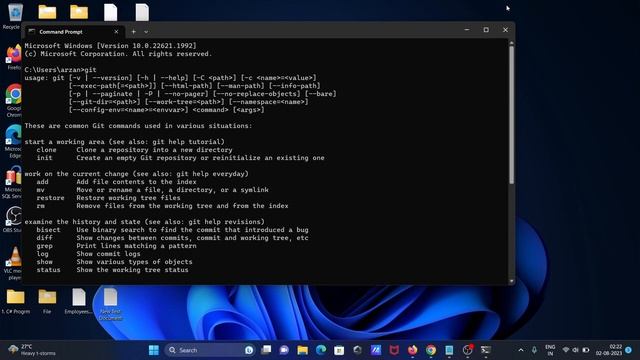640x360 pixels.
Task: Select the 'Employees...' desktop file
Action: click(x=78, y=301)
